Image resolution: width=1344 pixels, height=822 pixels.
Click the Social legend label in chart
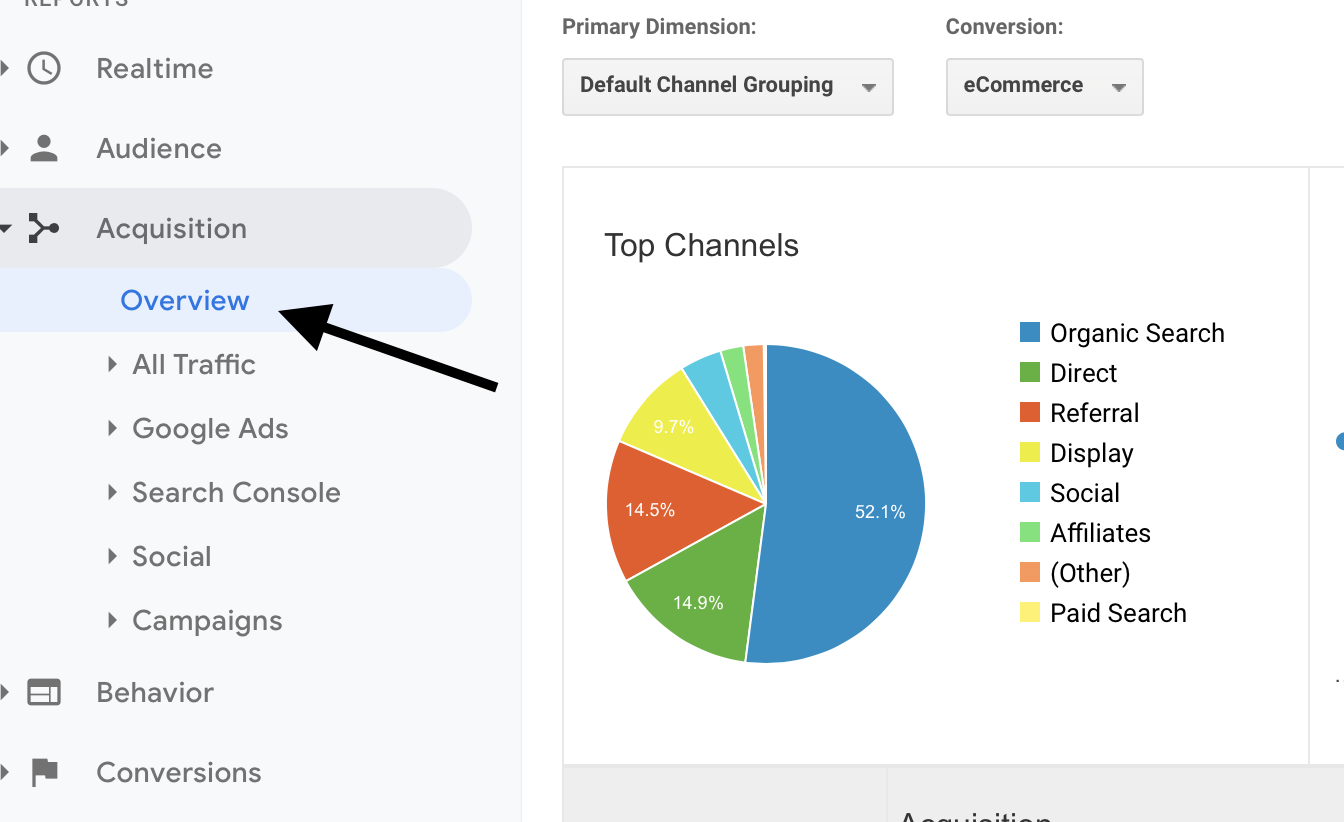point(1084,493)
